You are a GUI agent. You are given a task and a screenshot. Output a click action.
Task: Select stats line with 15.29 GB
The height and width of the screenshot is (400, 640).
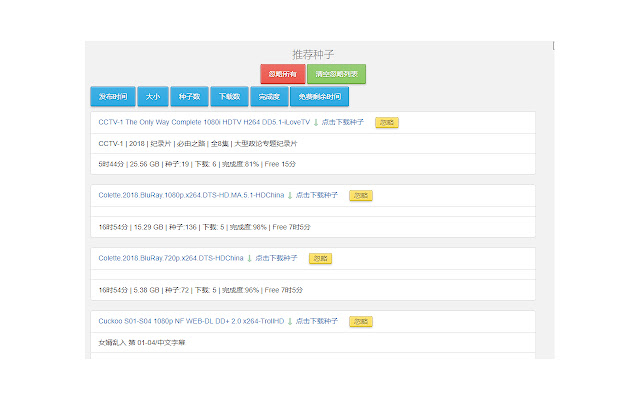[x=204, y=227]
